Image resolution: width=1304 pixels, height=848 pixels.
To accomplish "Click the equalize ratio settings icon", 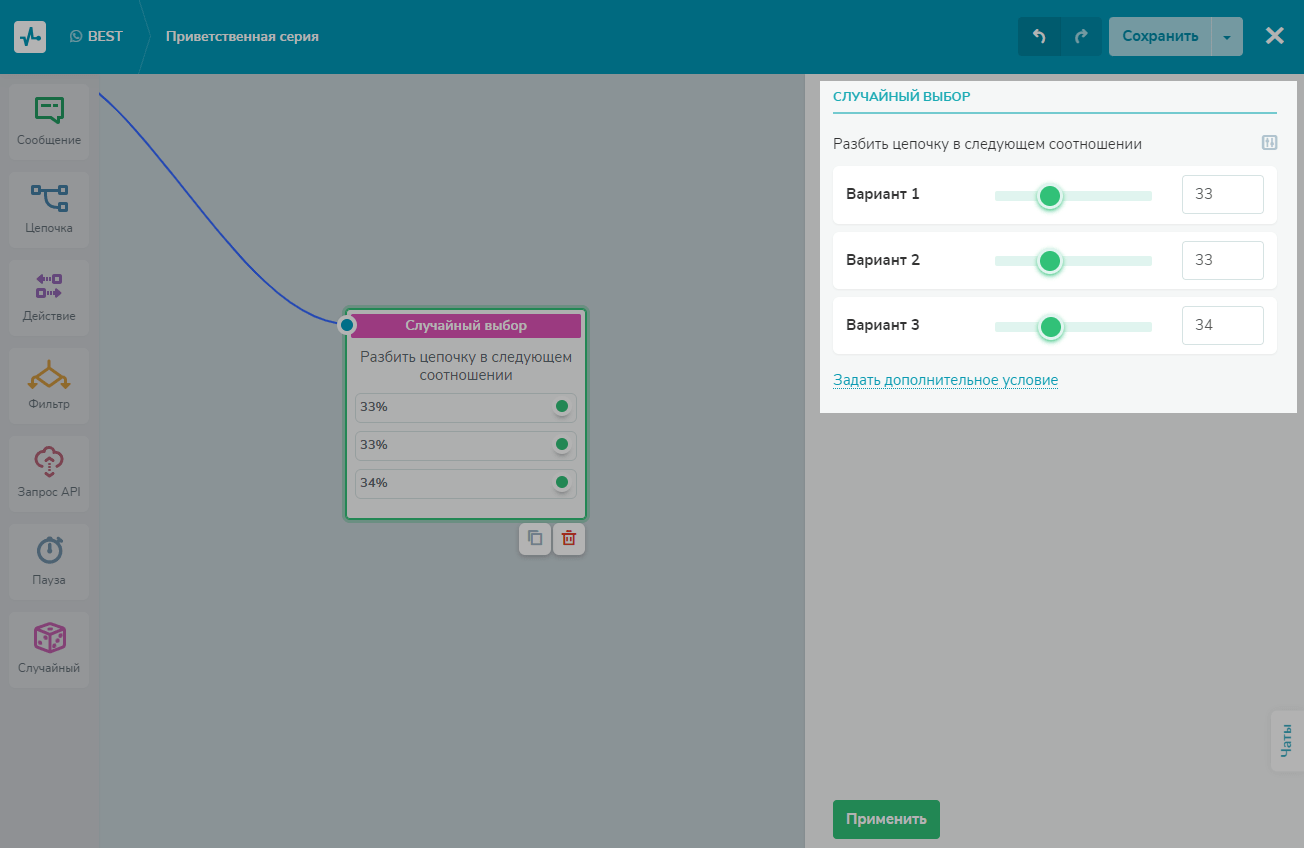I will (x=1270, y=143).
